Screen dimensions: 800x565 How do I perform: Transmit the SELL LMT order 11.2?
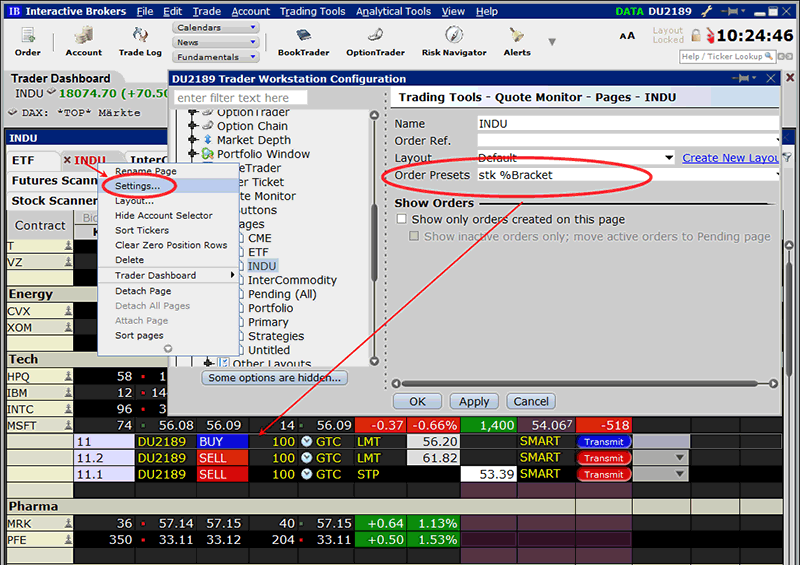604,458
